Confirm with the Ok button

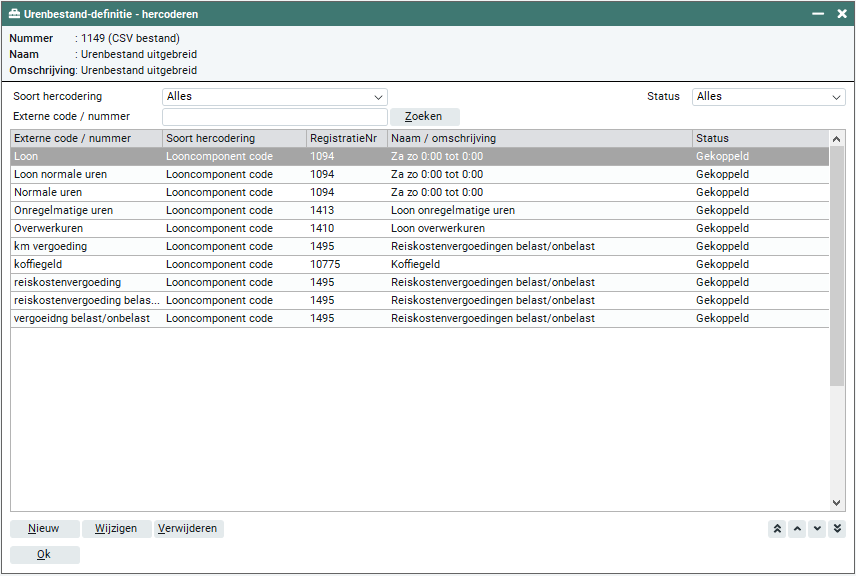(x=44, y=555)
